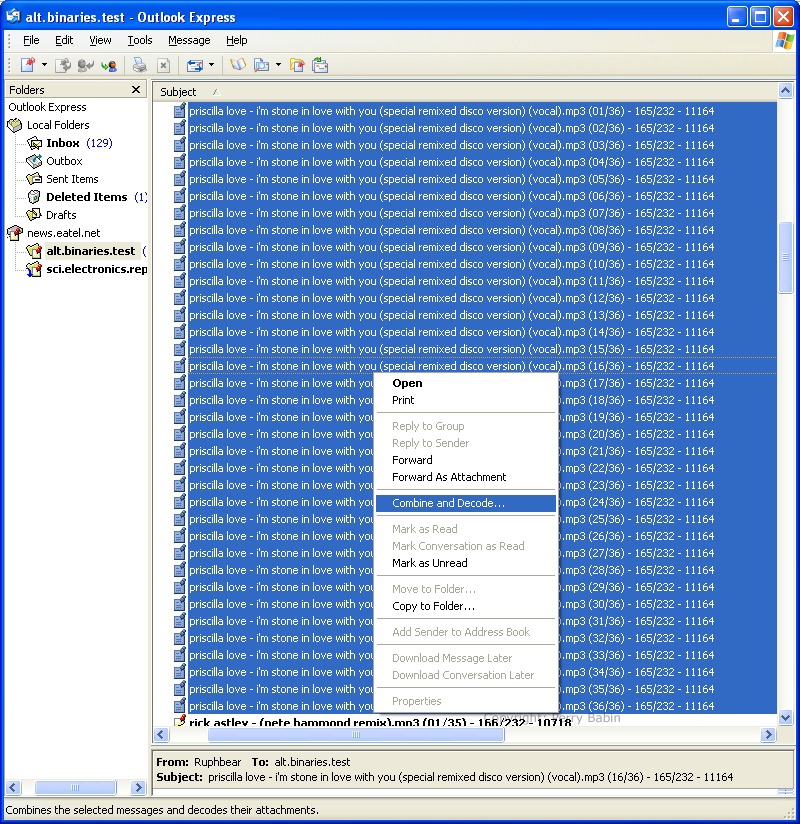Image resolution: width=800 pixels, height=824 pixels.
Task: Click the message icon for part (10/36)
Action: tap(180, 264)
